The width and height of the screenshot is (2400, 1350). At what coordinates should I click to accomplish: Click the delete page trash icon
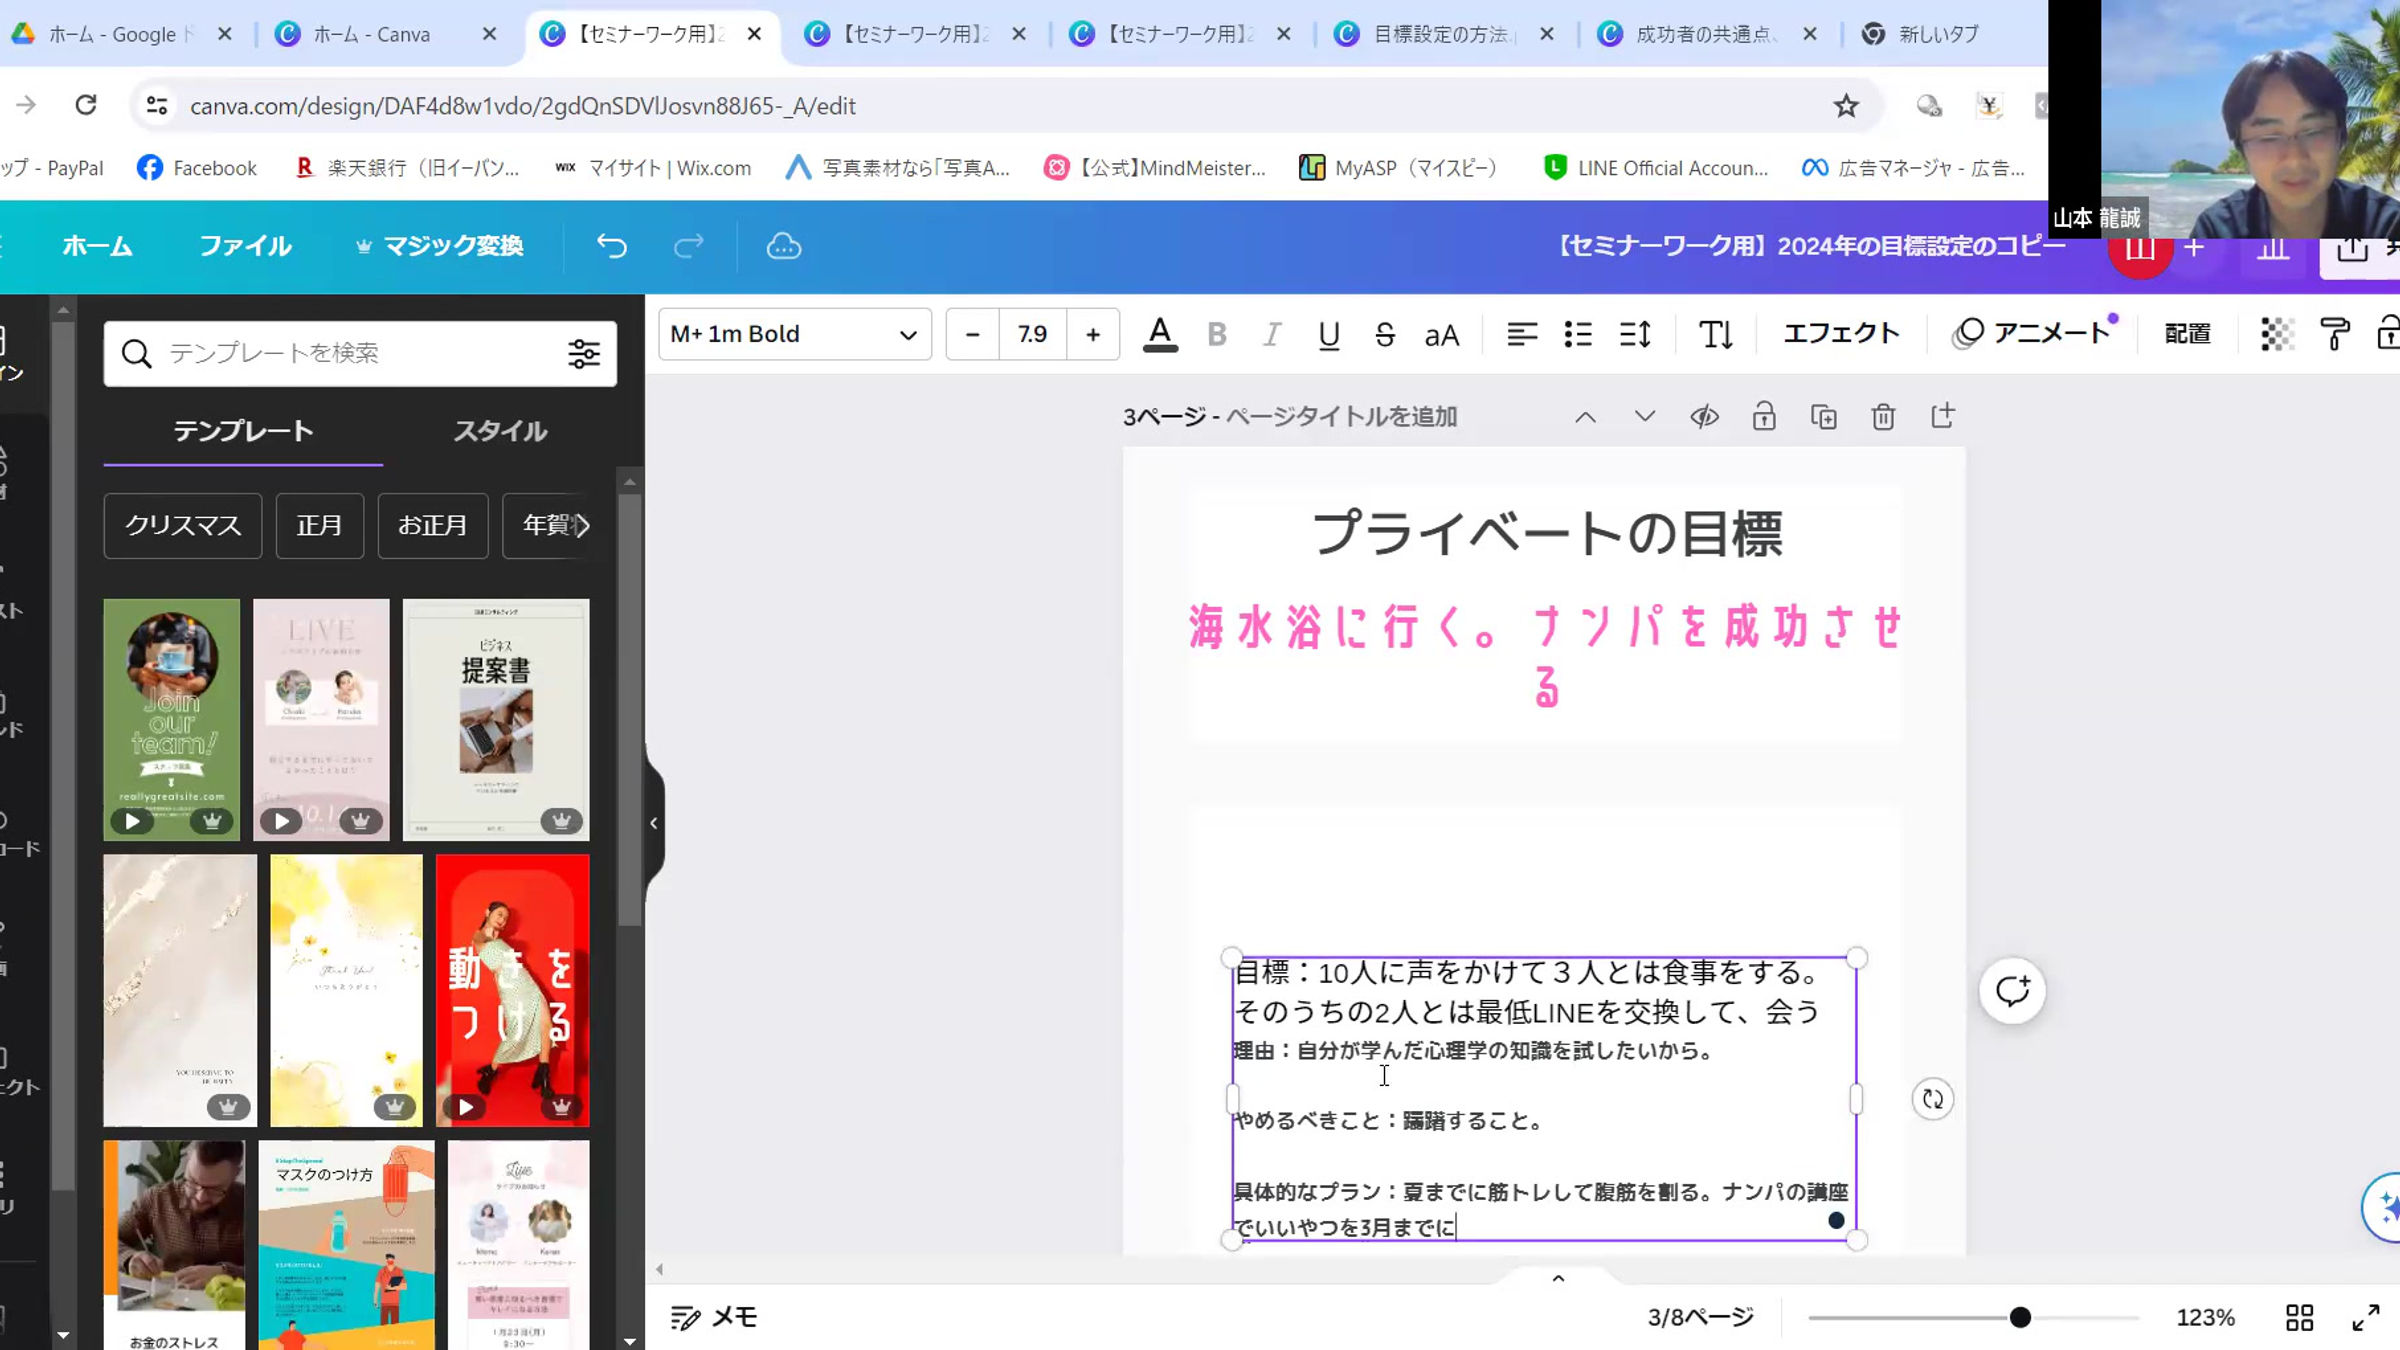(x=1883, y=417)
